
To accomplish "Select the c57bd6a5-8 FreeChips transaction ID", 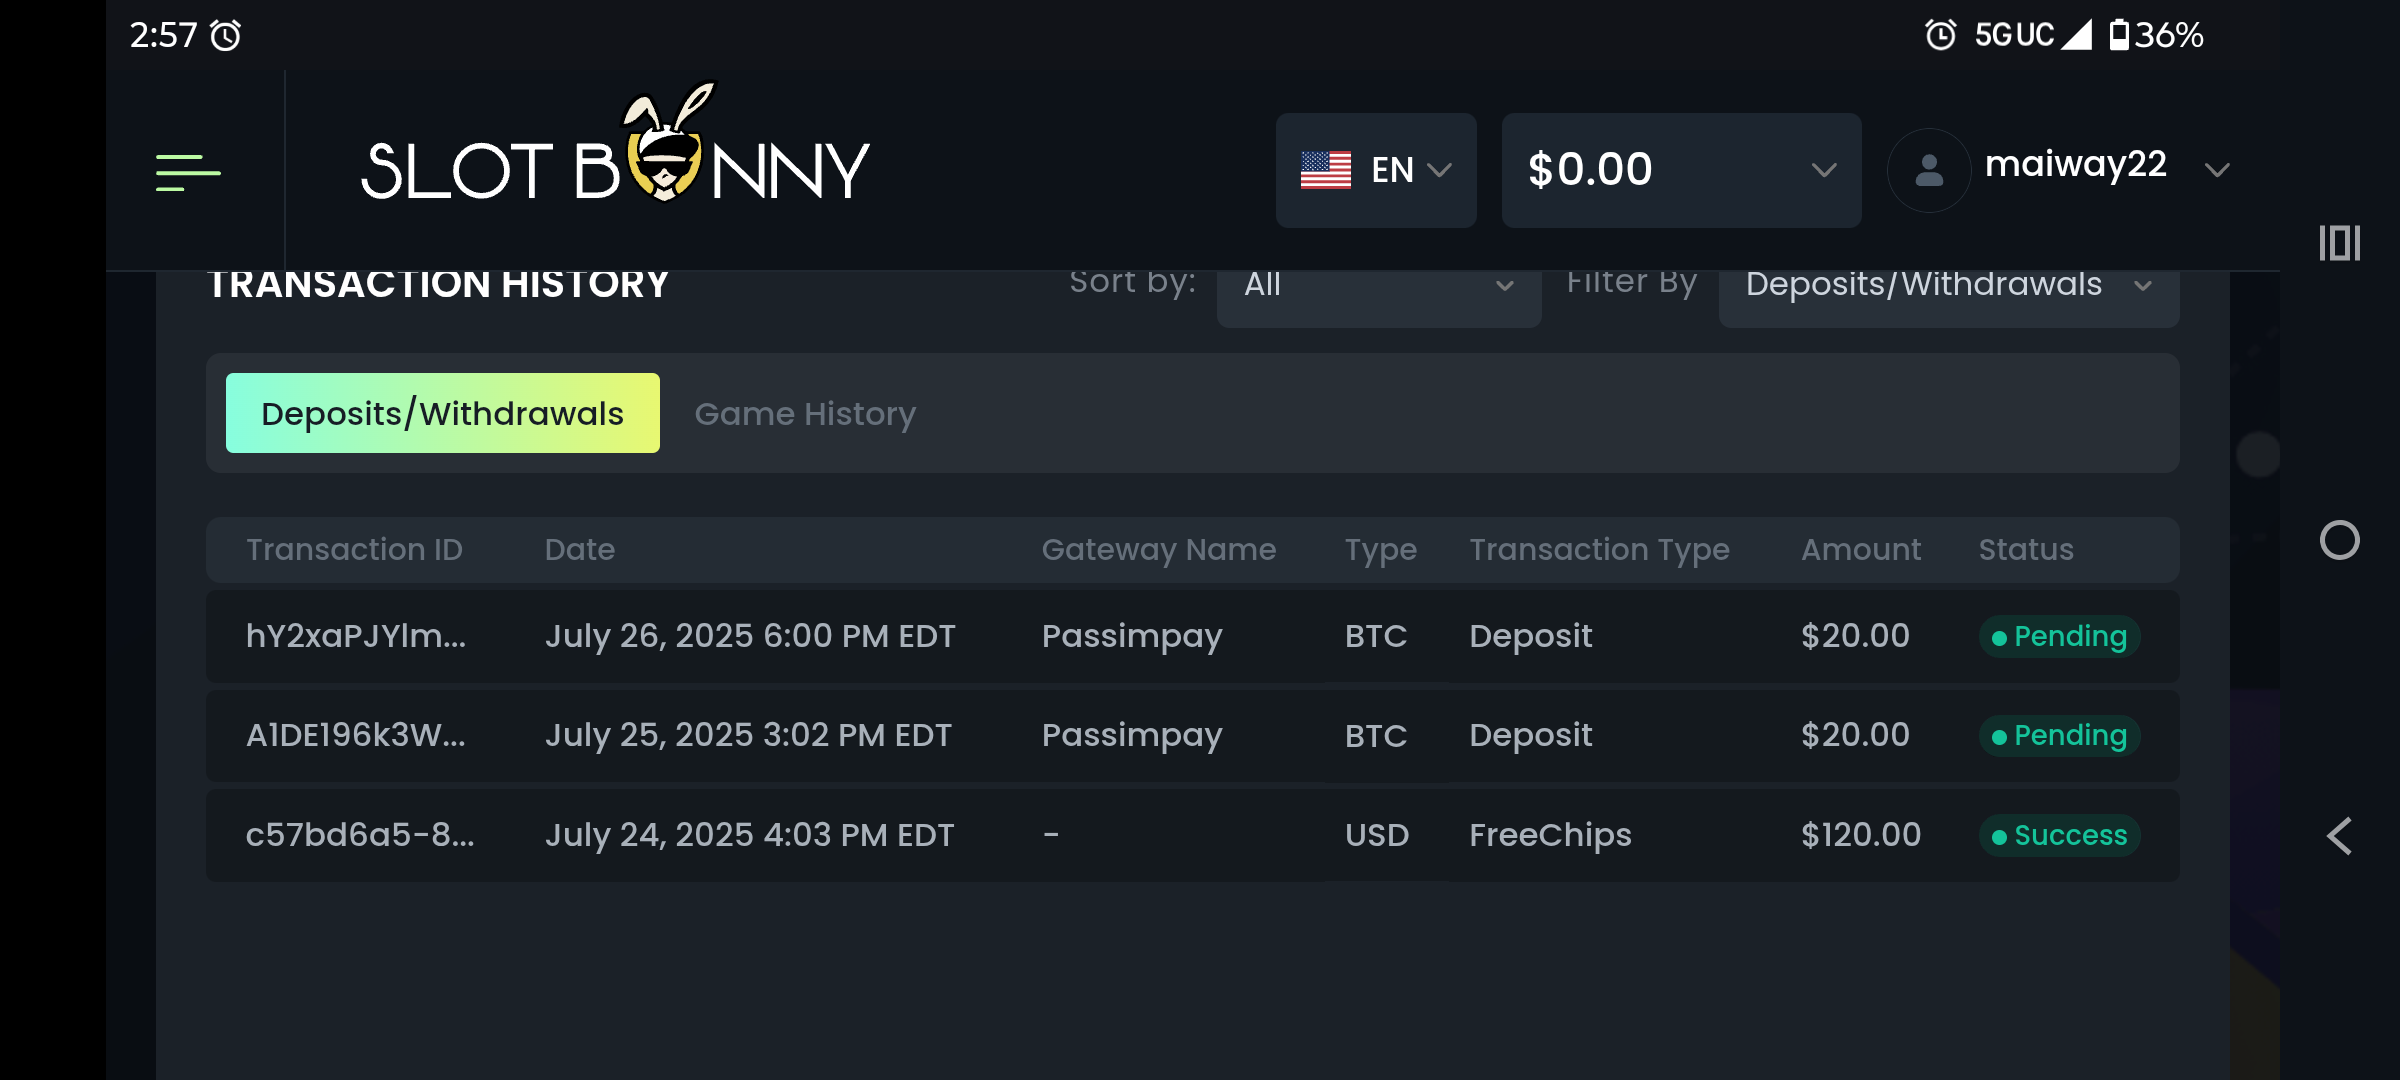I will click(360, 835).
